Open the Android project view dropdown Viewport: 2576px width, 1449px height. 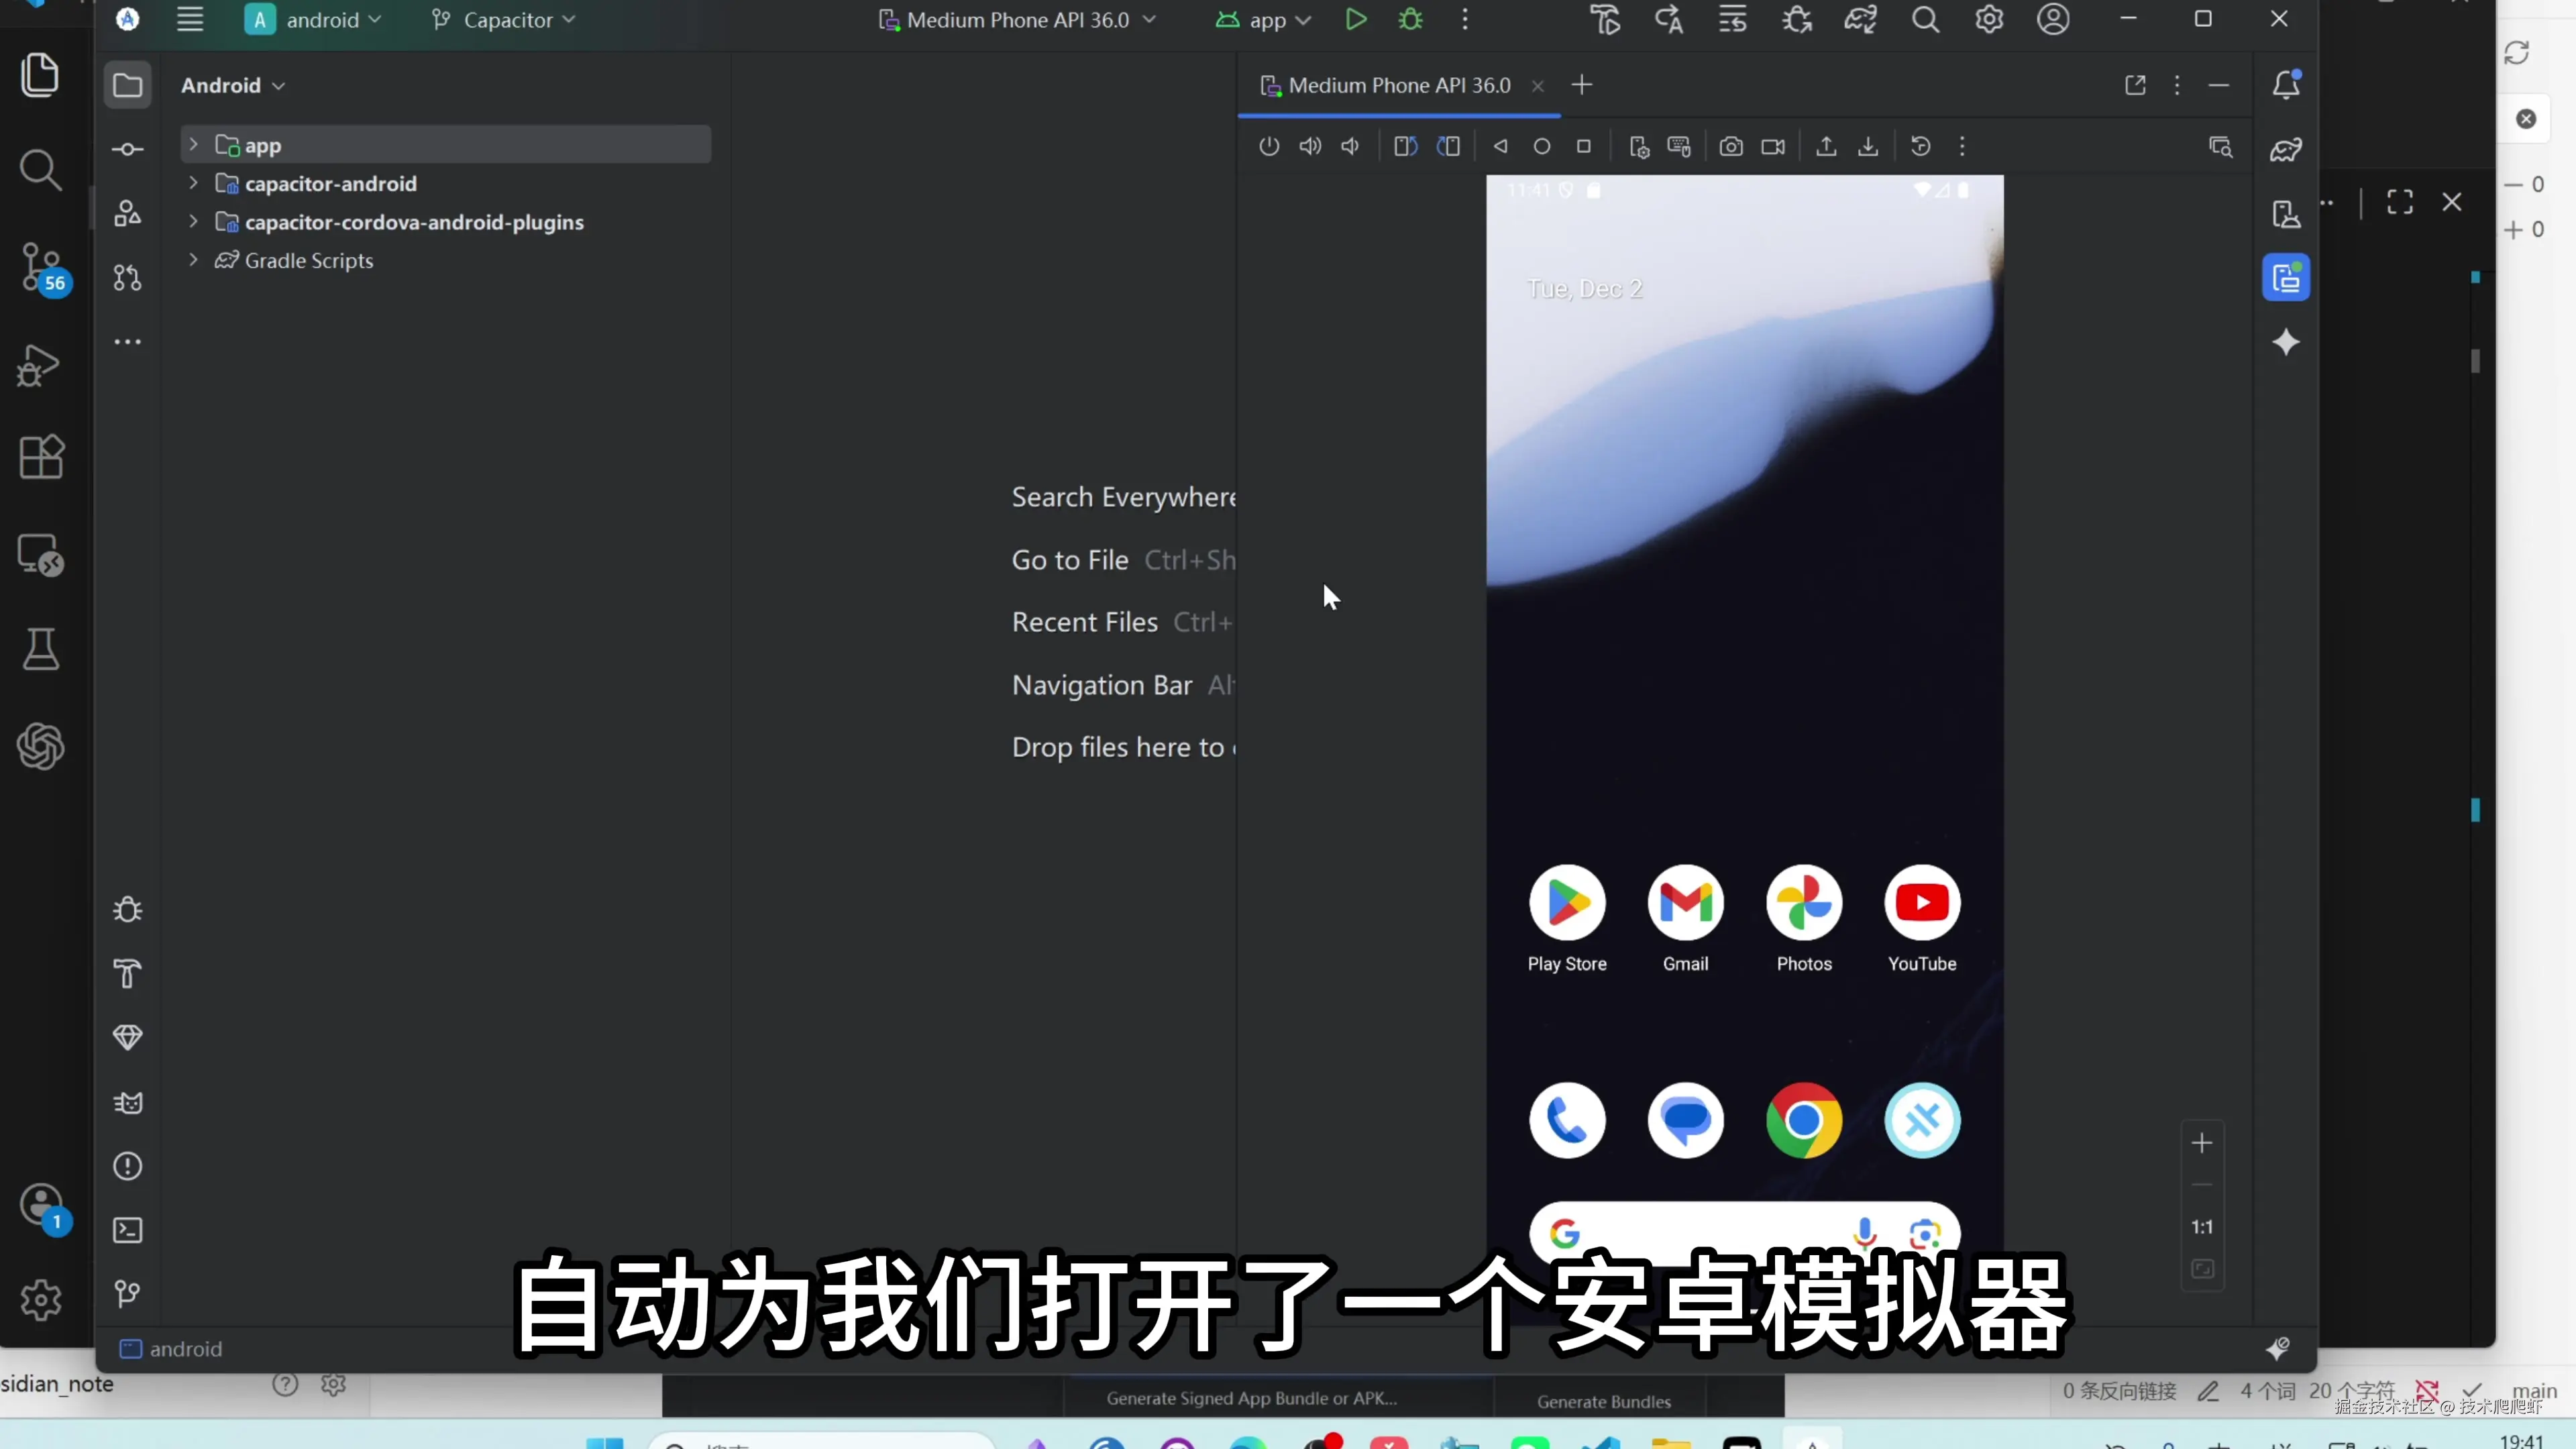pos(232,85)
